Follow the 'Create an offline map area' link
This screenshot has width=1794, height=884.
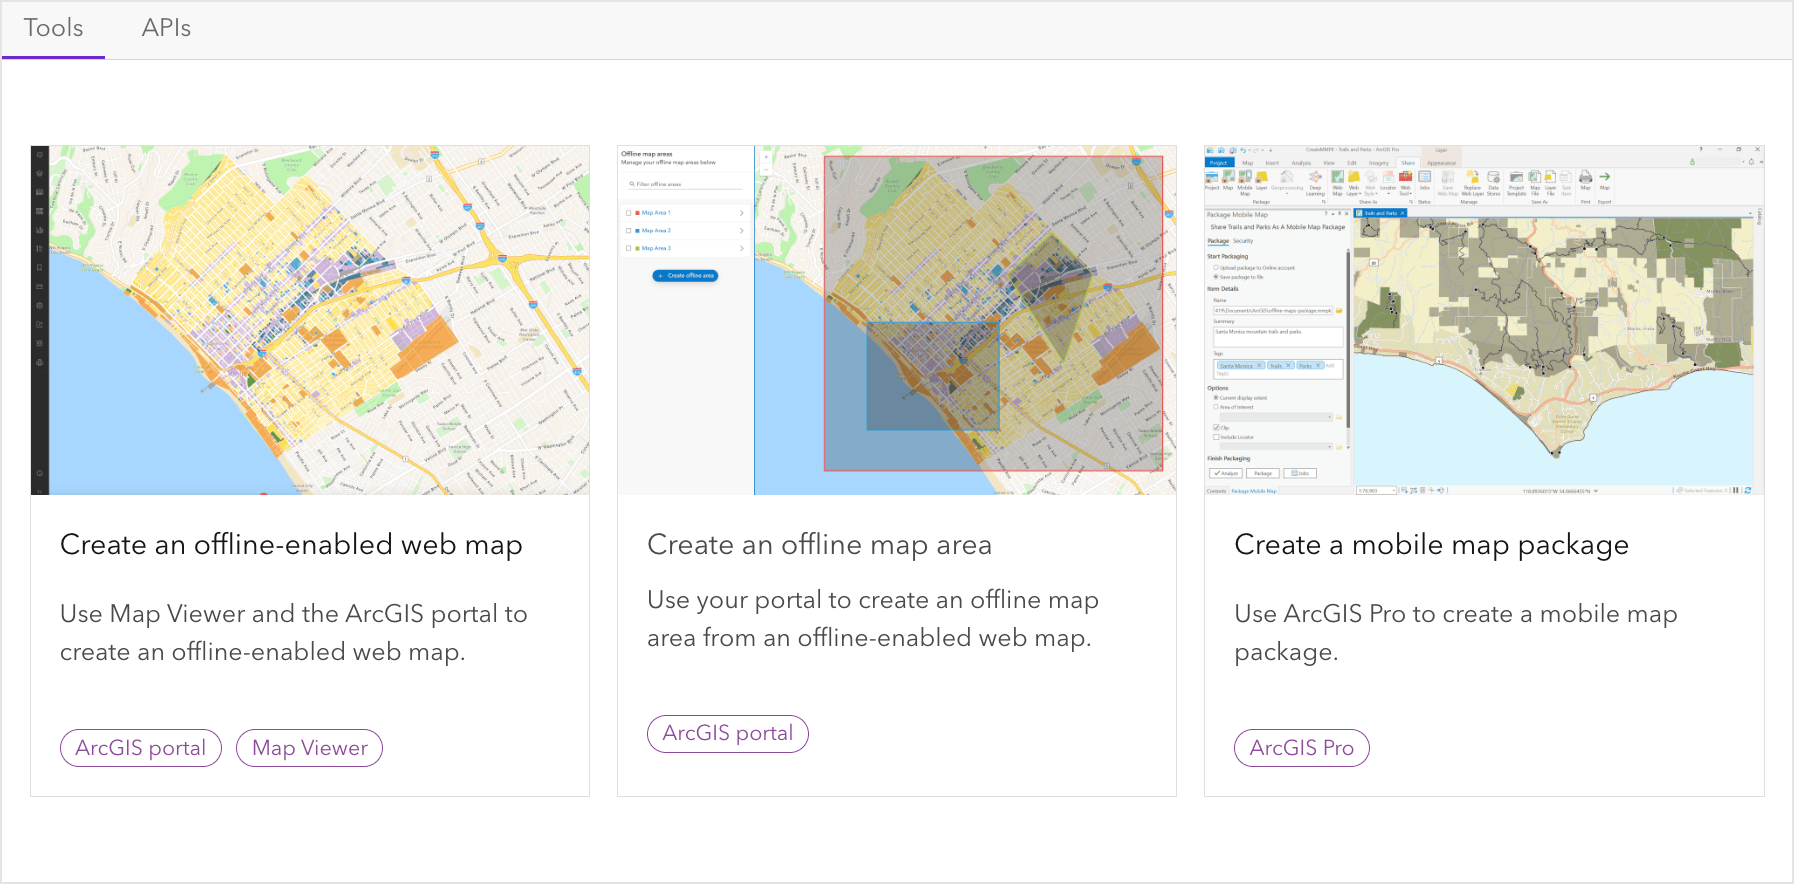pos(819,545)
